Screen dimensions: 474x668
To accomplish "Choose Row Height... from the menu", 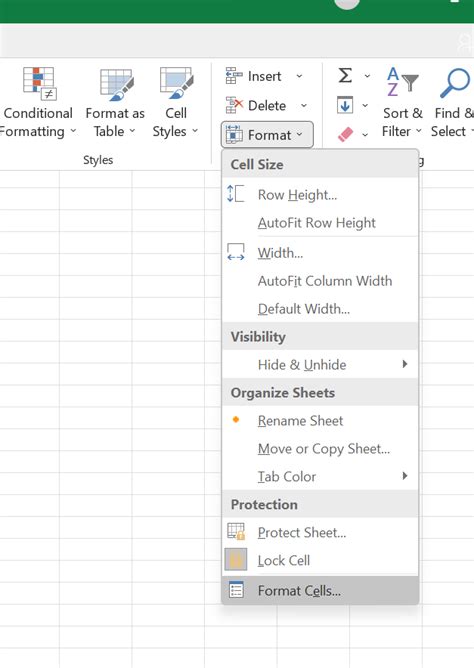I will 320,195.
